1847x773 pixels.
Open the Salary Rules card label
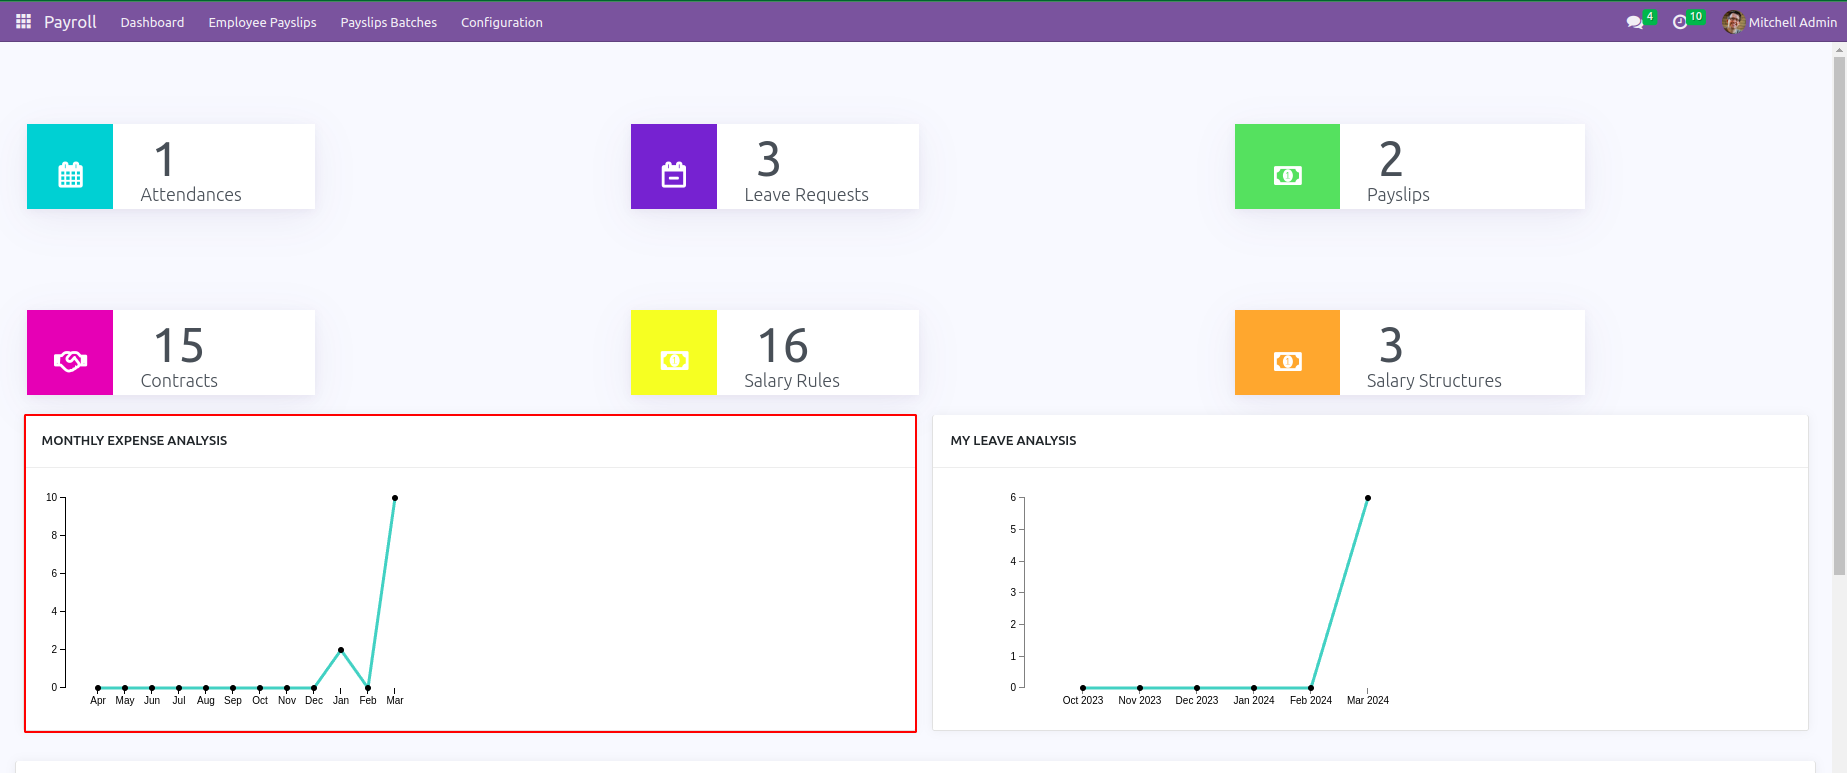[792, 381]
